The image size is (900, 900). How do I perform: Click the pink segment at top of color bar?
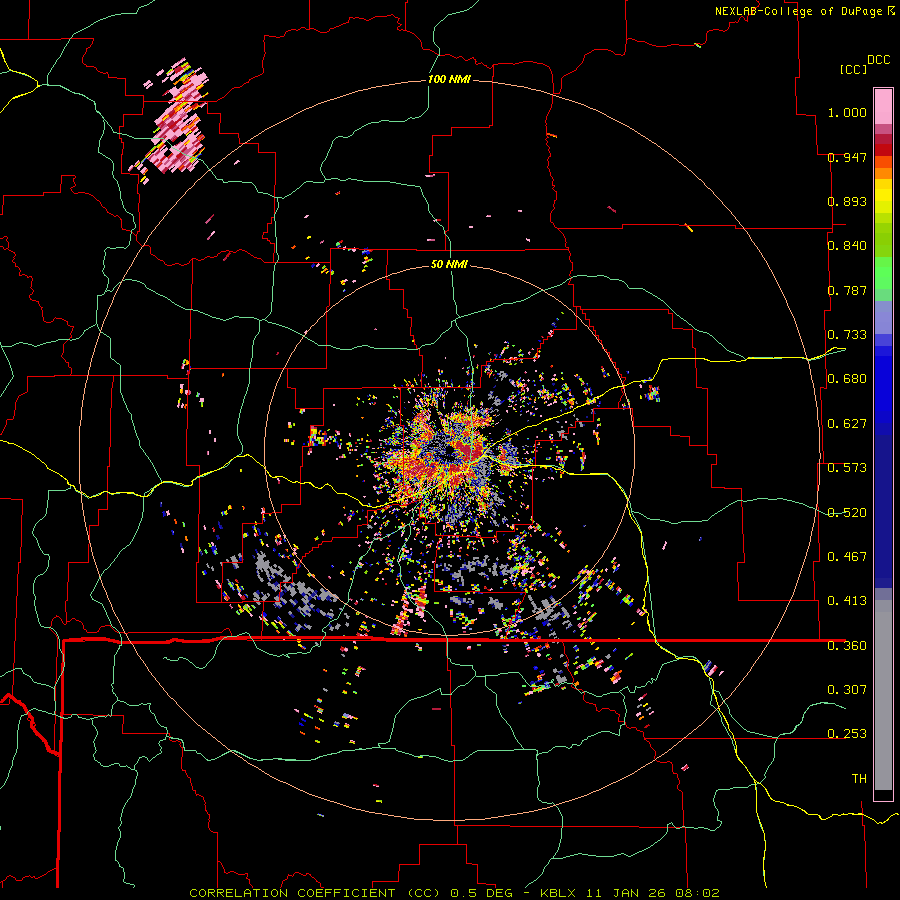(883, 106)
